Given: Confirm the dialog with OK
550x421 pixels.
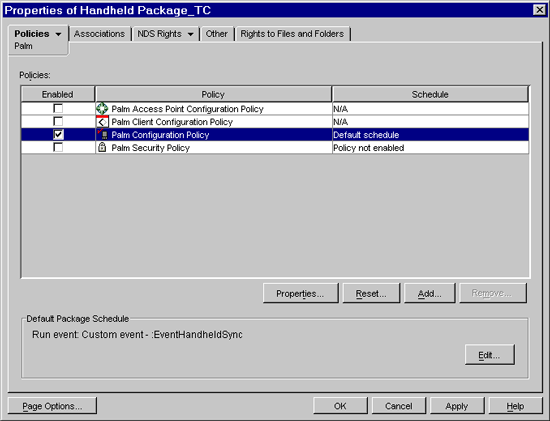Looking at the screenshot, I should point(340,406).
